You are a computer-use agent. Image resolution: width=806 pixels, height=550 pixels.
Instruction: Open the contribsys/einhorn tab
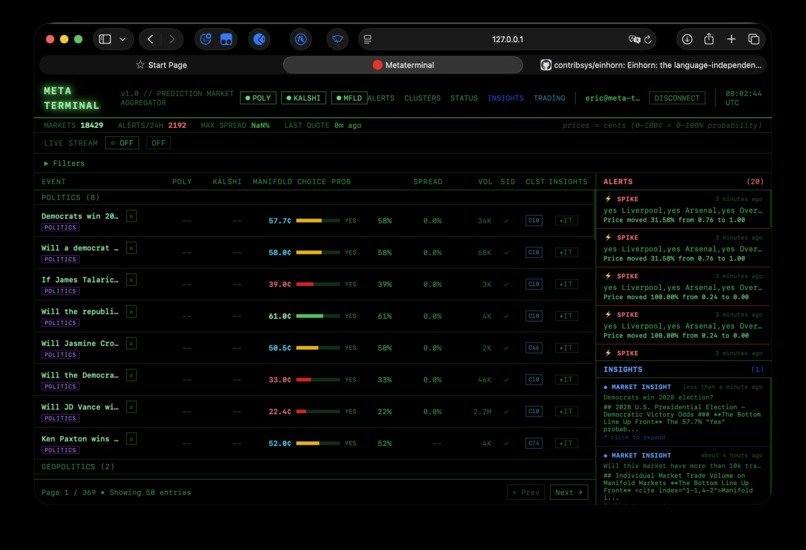click(x=650, y=65)
